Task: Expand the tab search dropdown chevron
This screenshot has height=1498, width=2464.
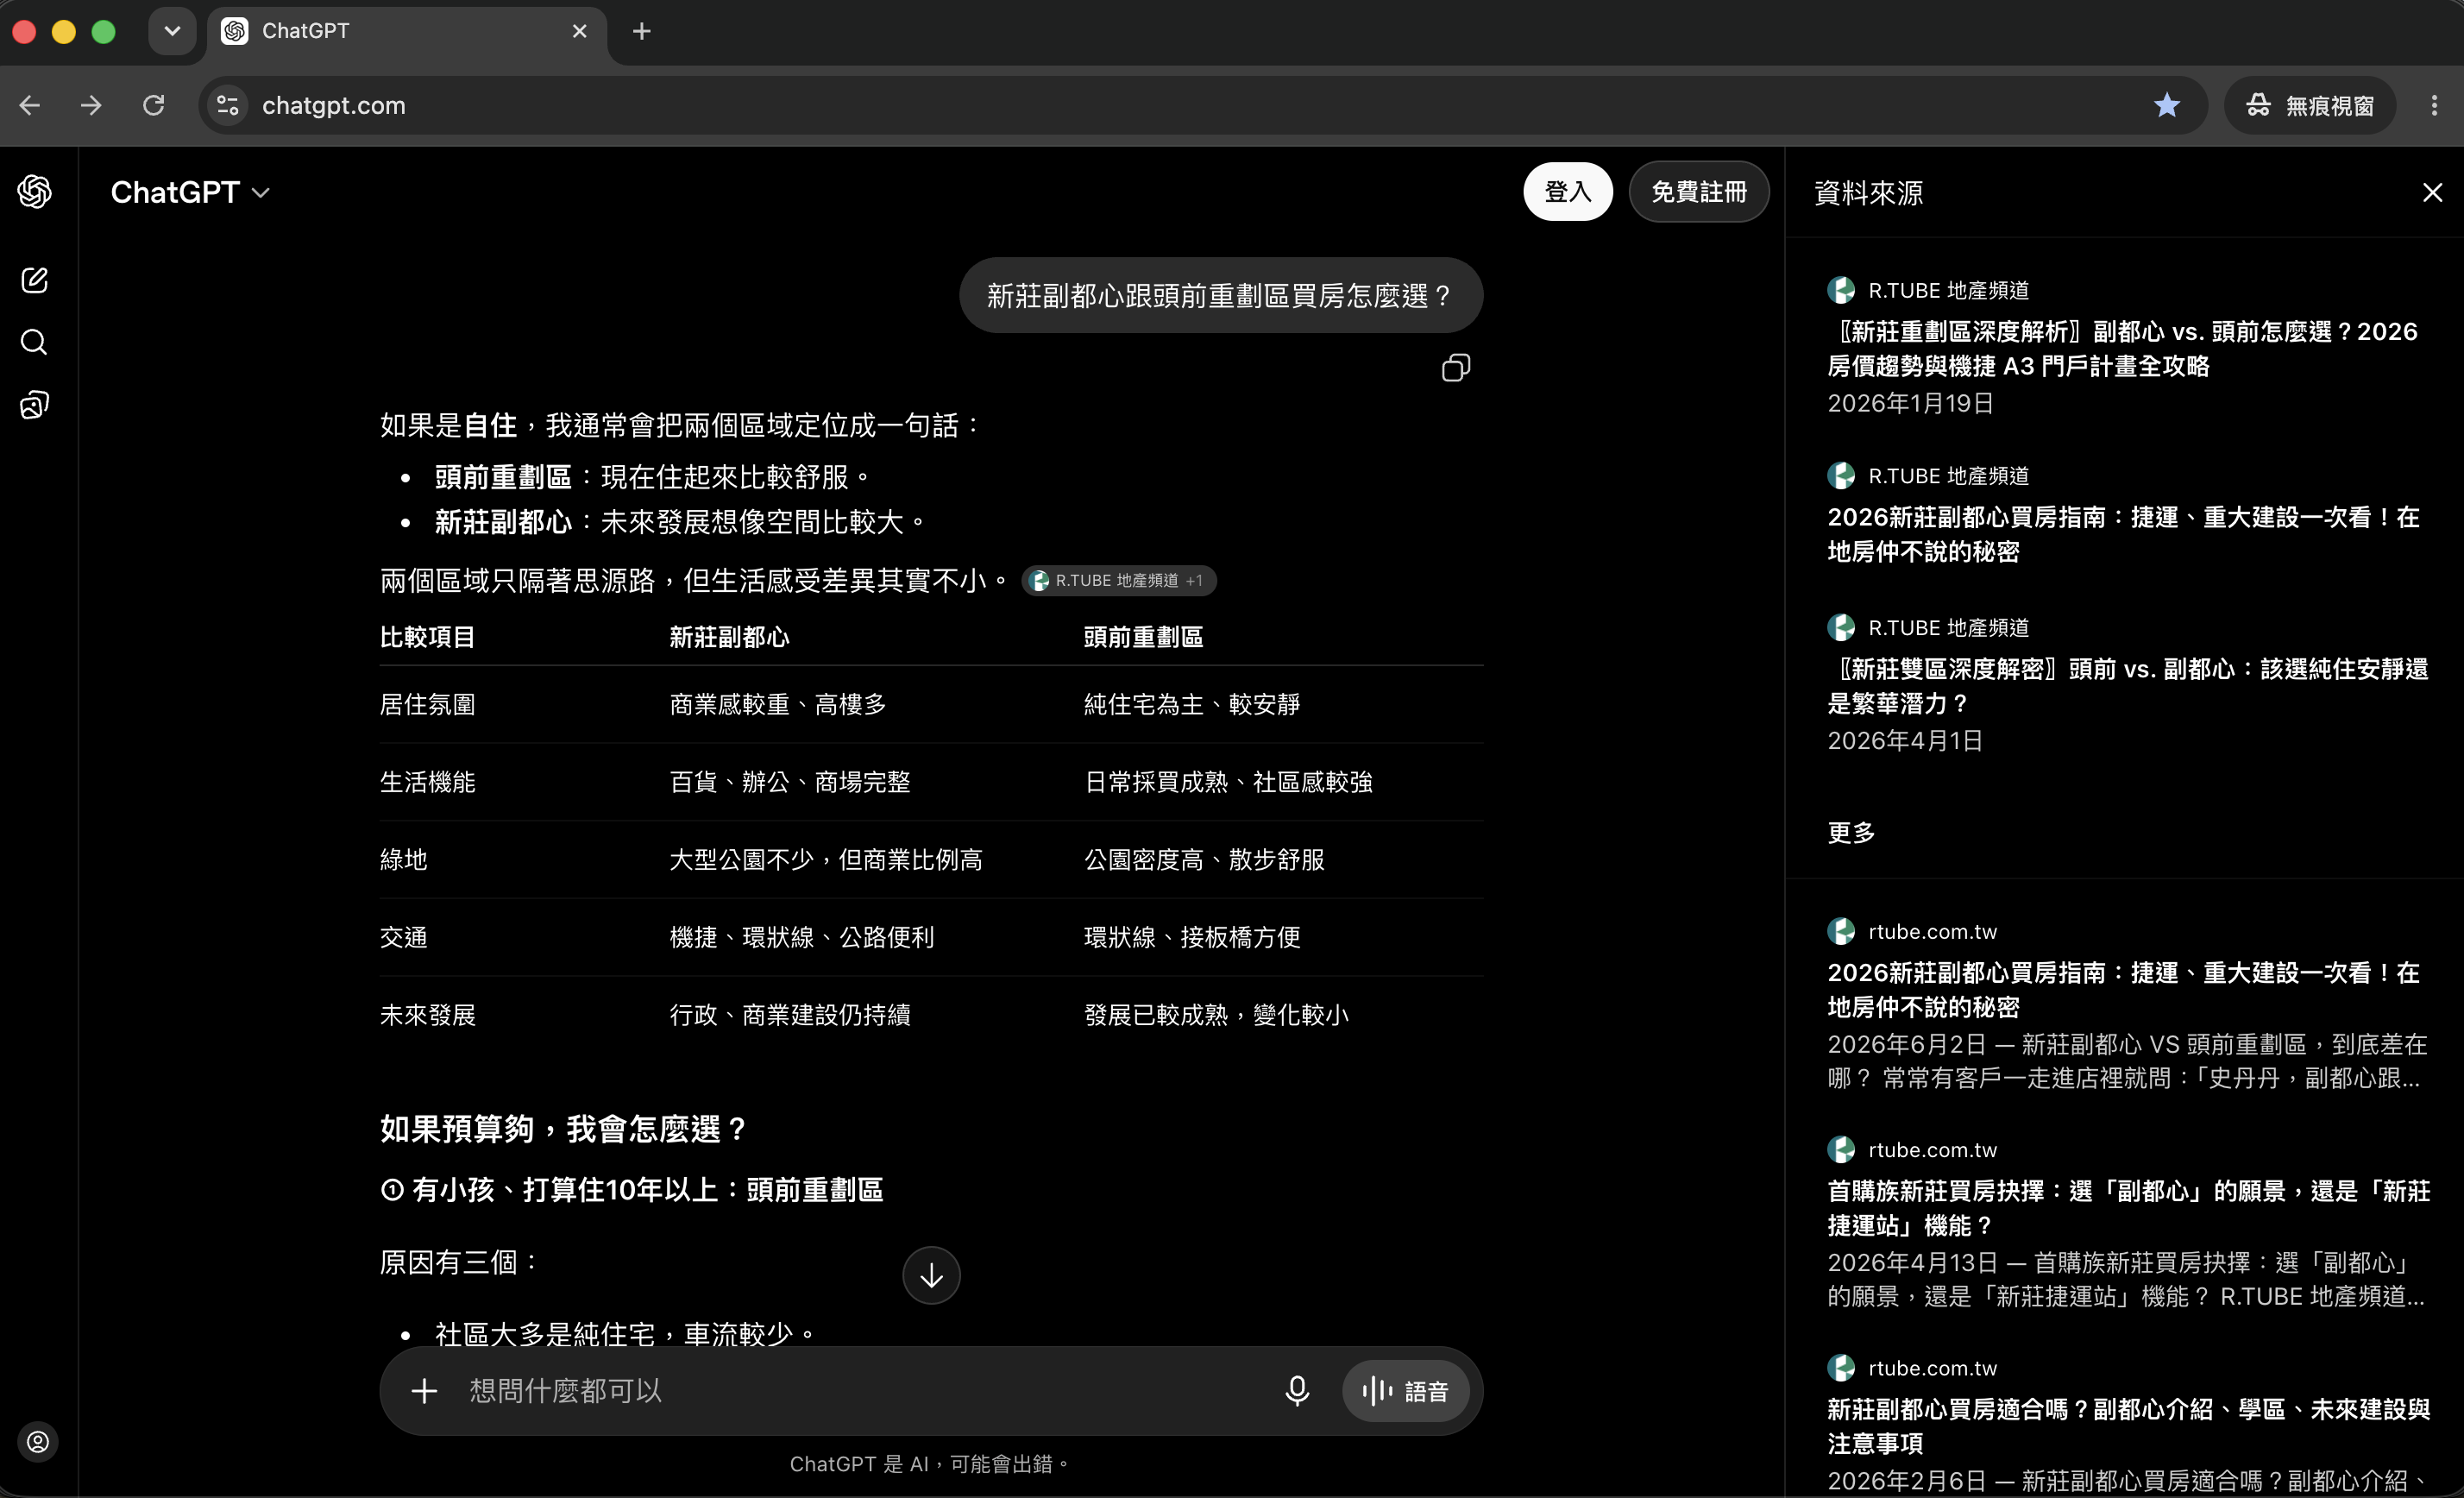Action: pos(172,31)
